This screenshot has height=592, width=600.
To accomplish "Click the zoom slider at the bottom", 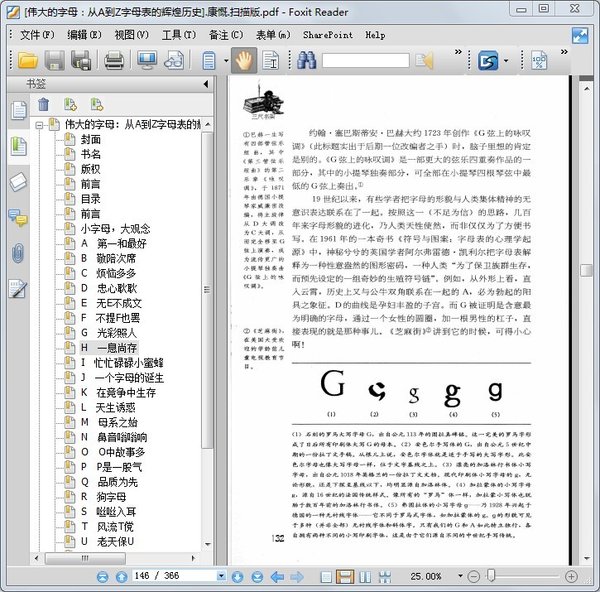I will coord(520,576).
